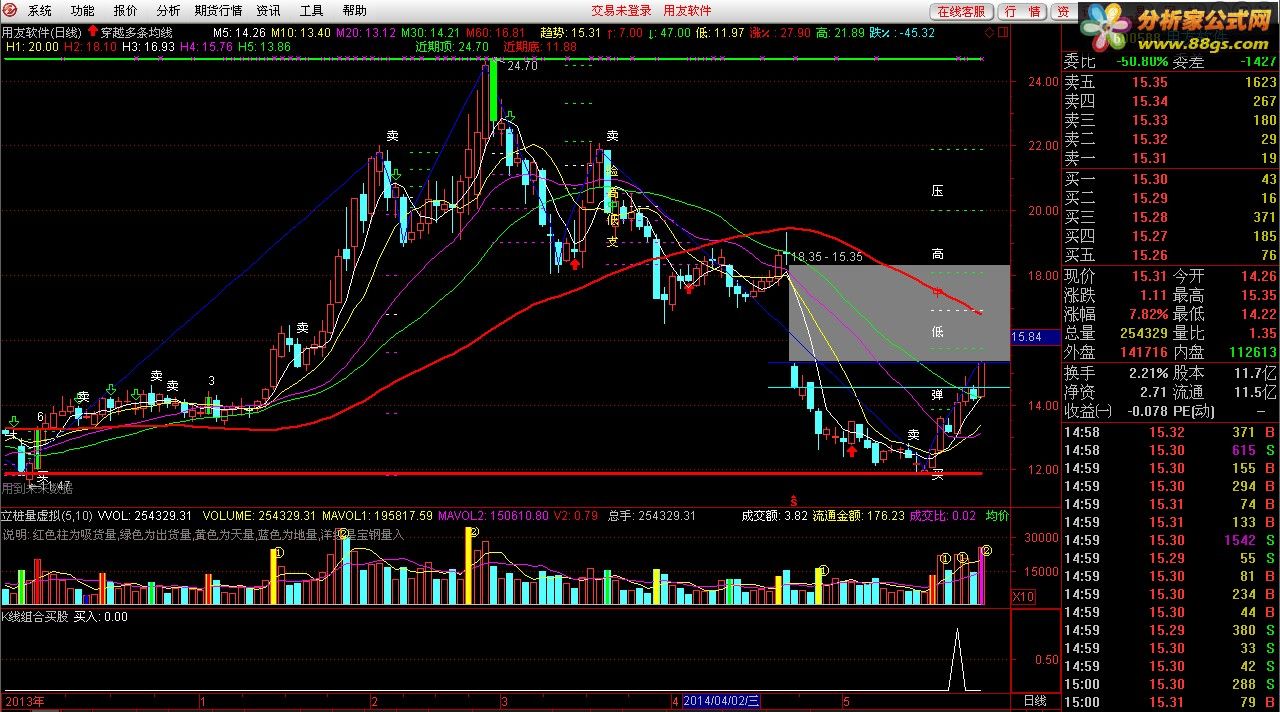This screenshot has width=1280, height=712.
Task: Click the X10 scale label on volume axis
Action: point(1023,597)
